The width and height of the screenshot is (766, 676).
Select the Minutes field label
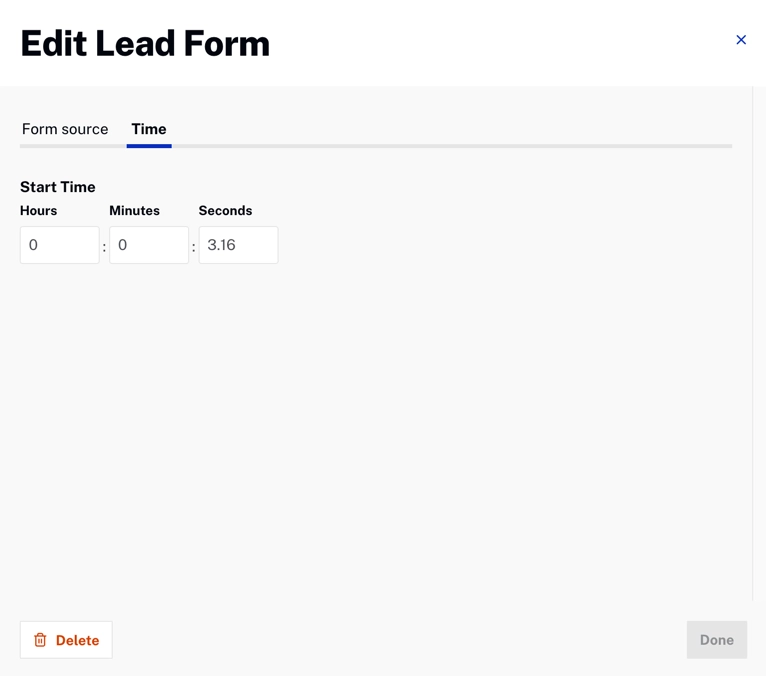point(134,211)
